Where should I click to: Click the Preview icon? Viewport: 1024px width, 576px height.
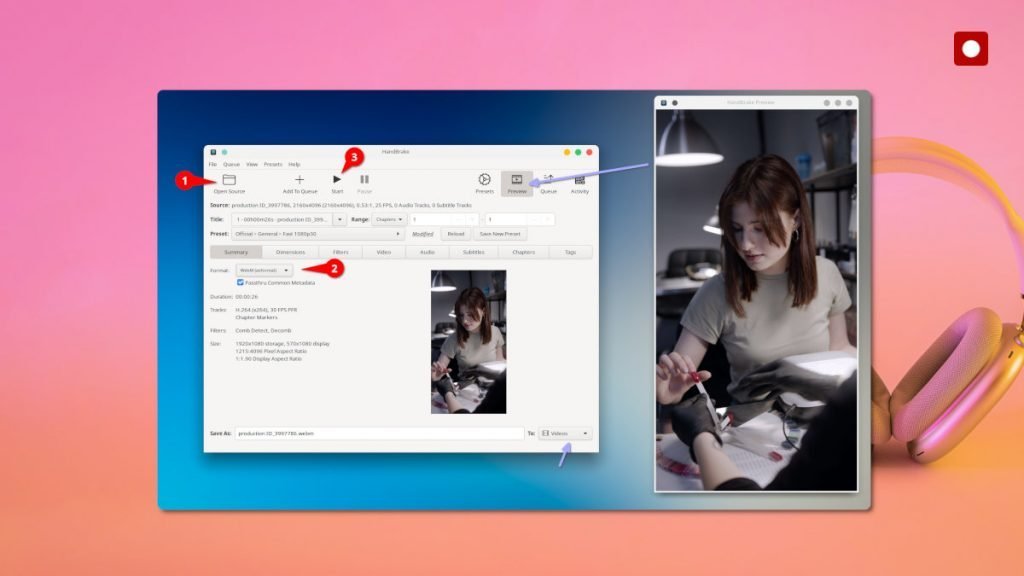pos(516,180)
